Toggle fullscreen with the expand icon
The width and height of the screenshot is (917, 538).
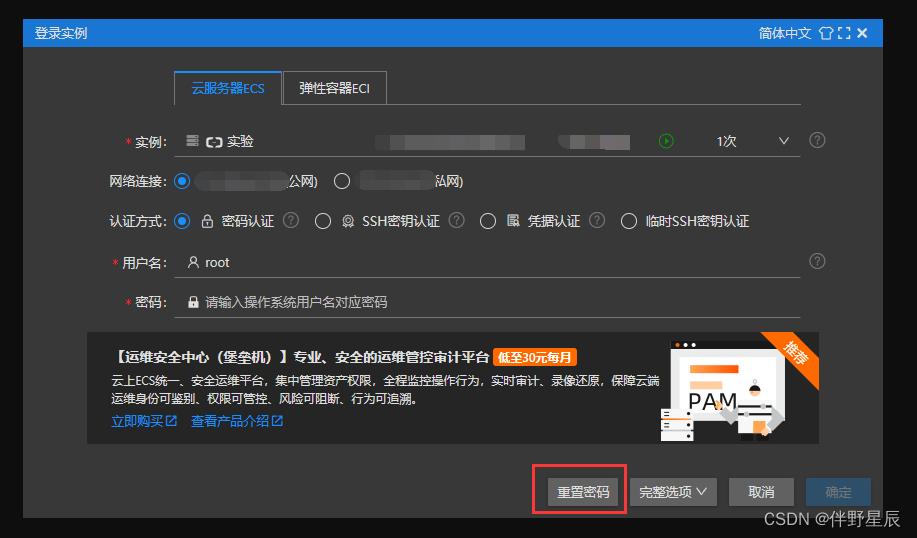(x=844, y=33)
